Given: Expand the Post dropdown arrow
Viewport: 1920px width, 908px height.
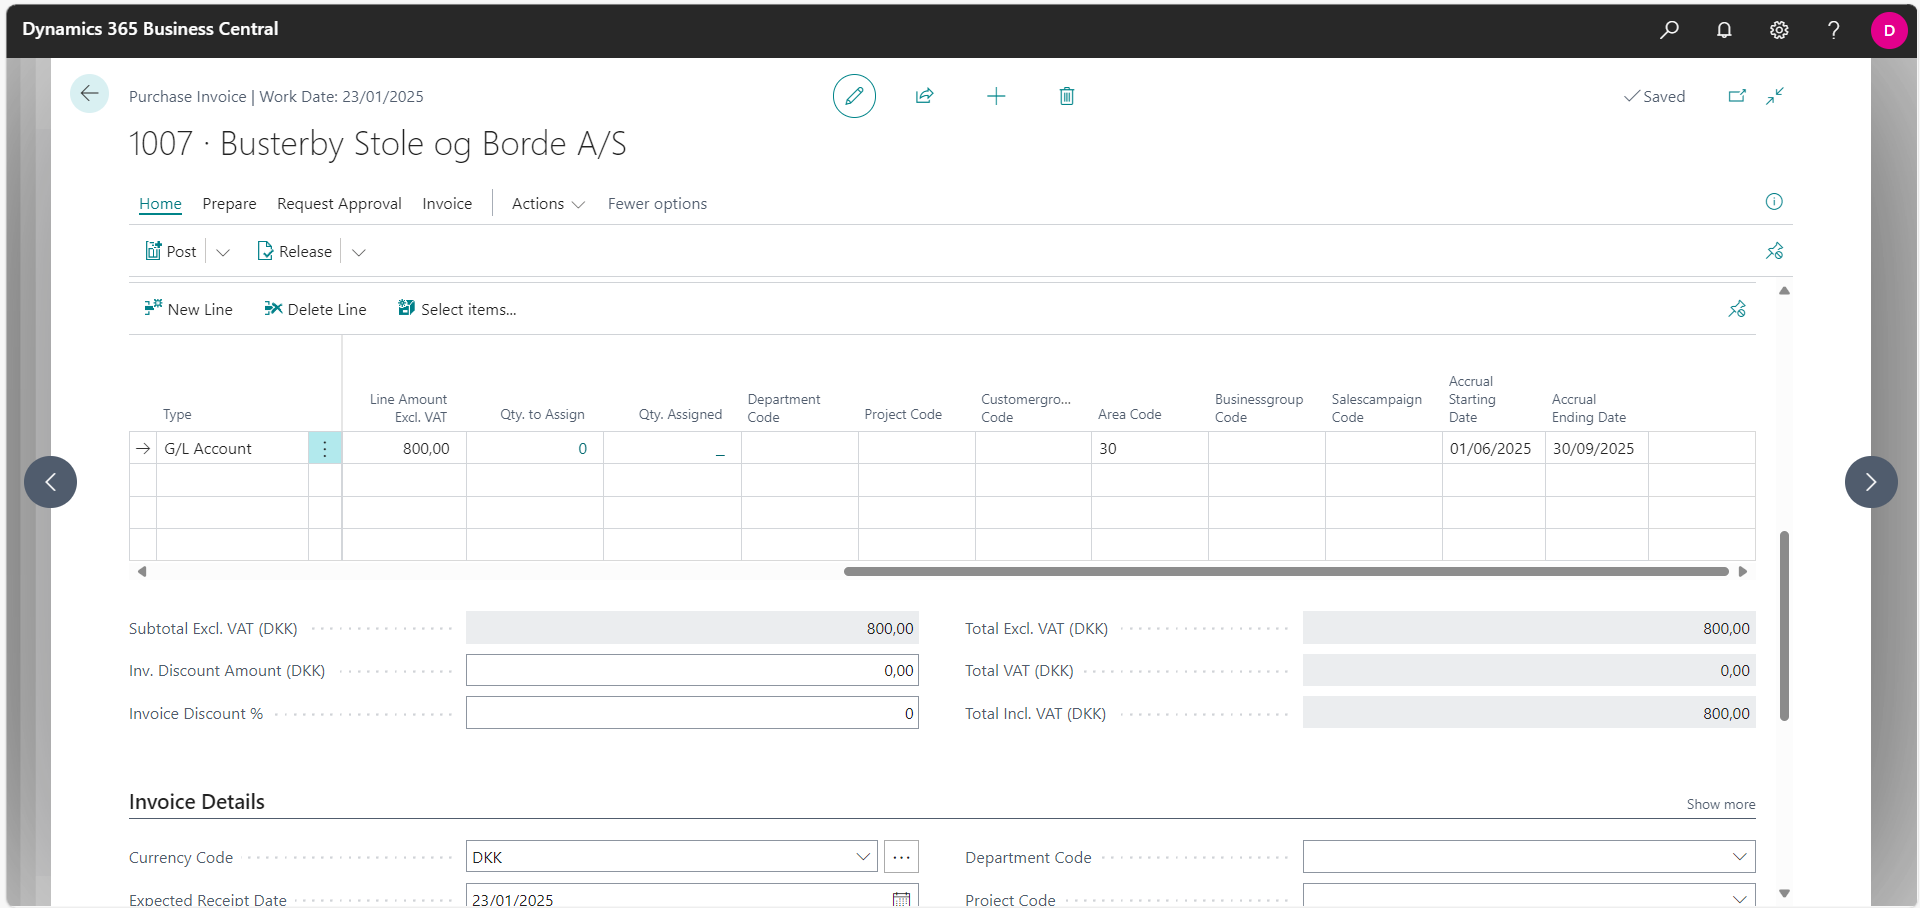Looking at the screenshot, I should 223,252.
